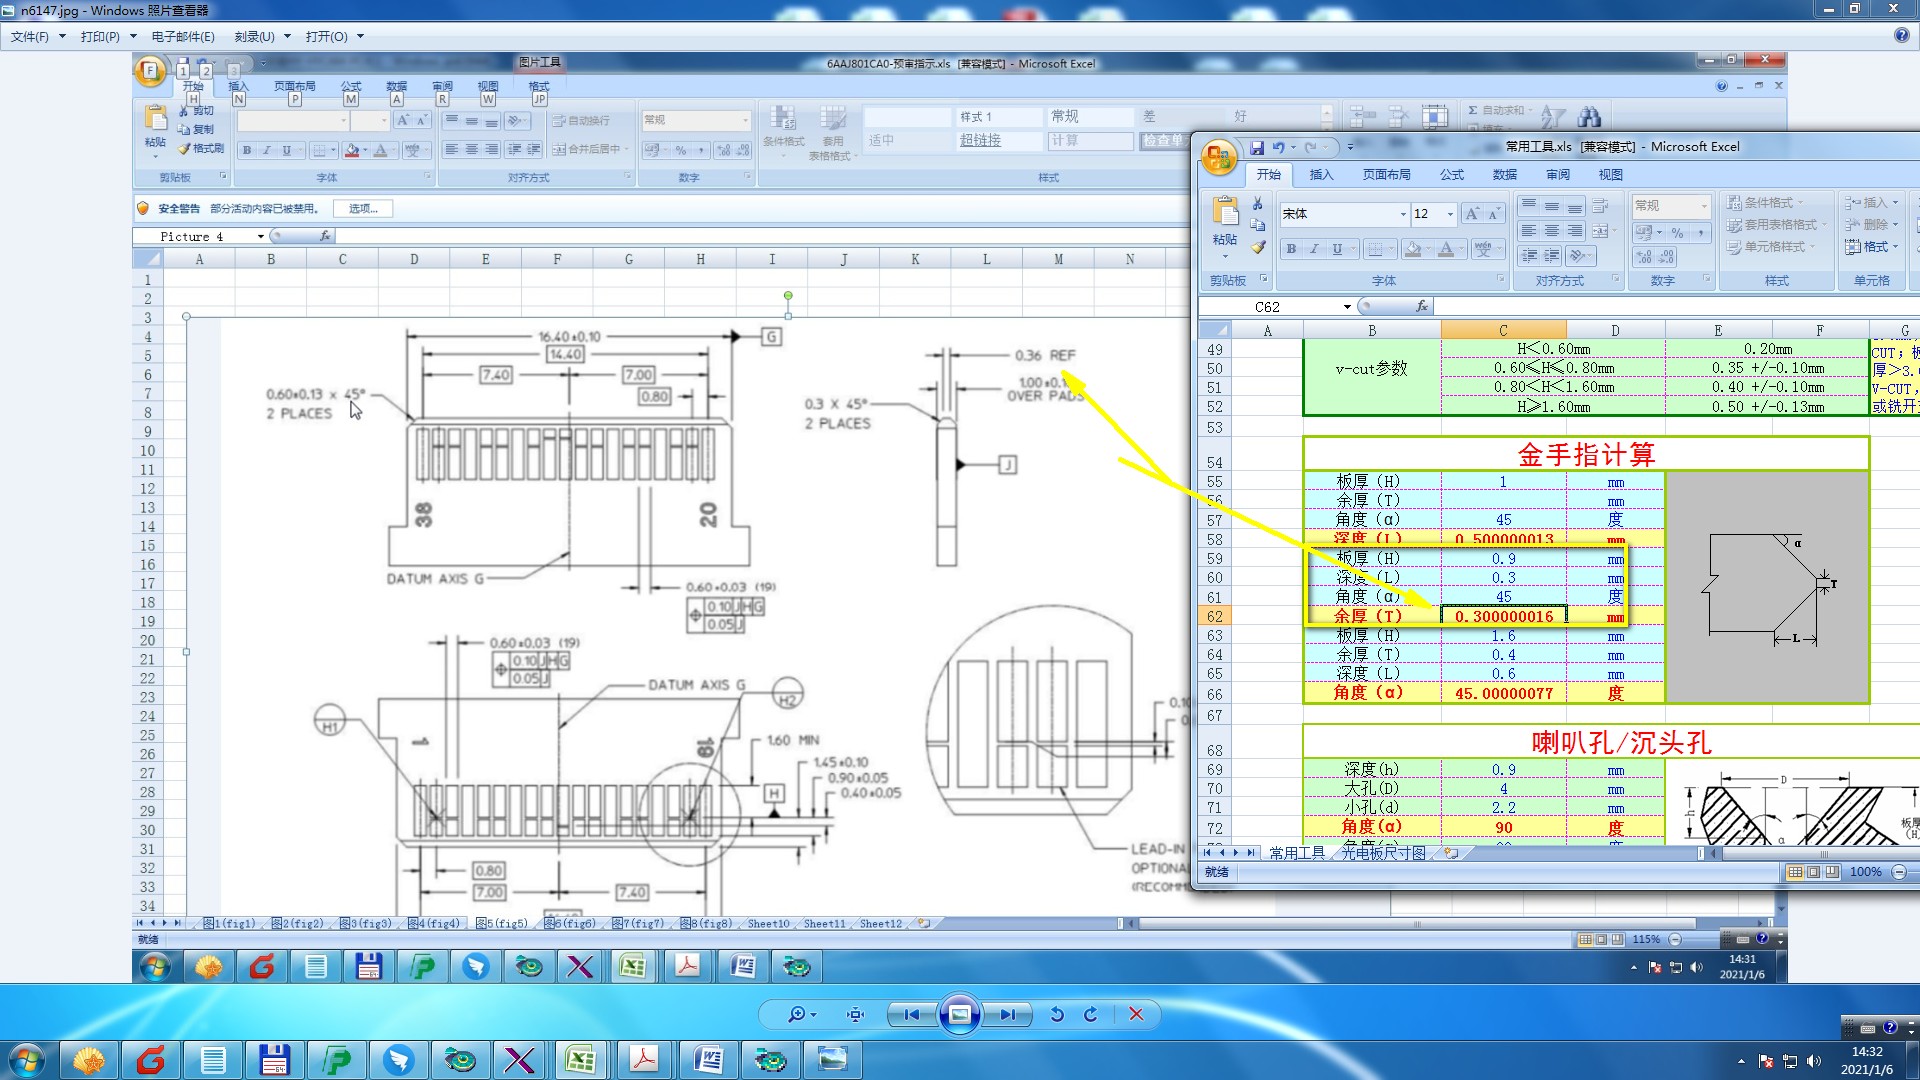Click the PDF reader taskbar icon
The image size is (1920, 1080).
[644, 1059]
